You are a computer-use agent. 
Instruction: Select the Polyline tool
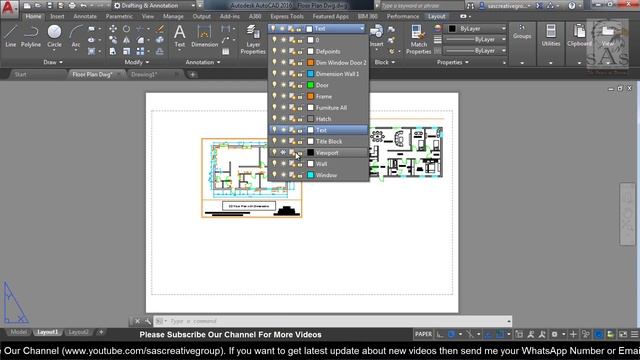(x=31, y=36)
